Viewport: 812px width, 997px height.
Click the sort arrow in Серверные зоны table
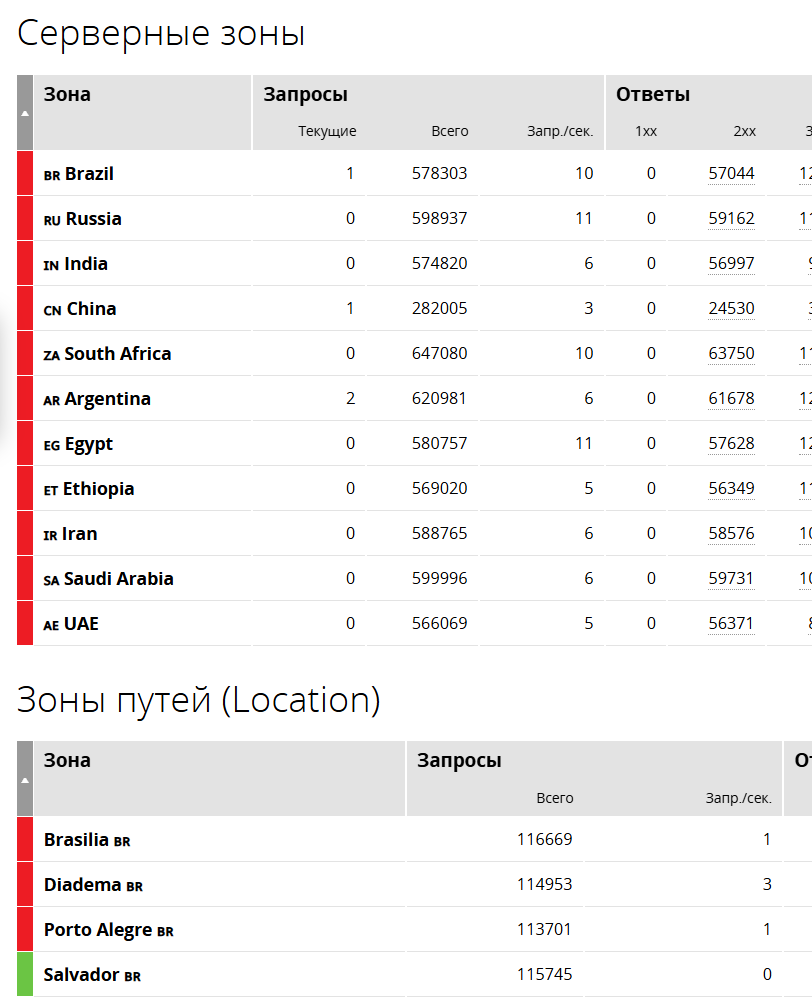[x=25, y=113]
